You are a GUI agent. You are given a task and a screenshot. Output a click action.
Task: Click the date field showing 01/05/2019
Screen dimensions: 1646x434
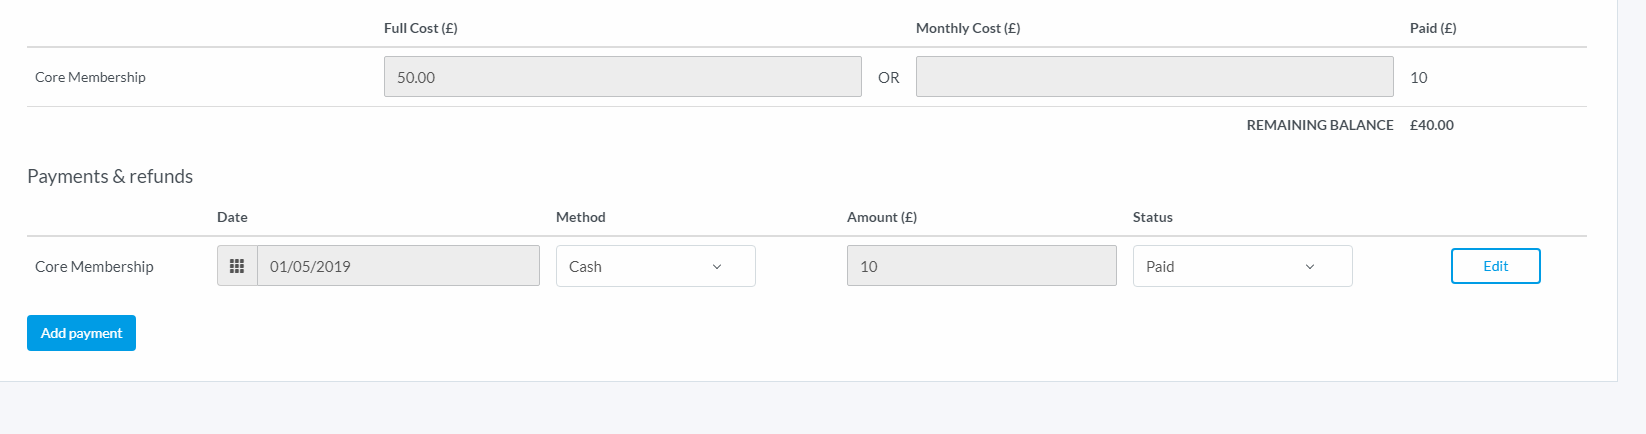[398, 266]
